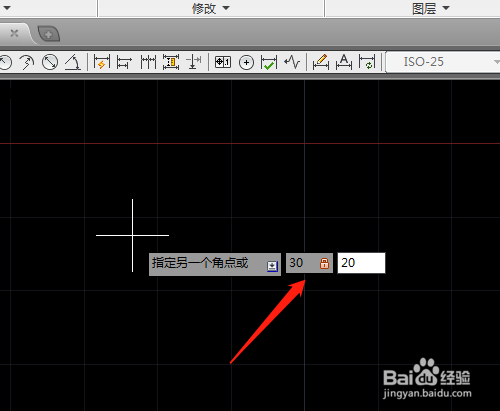Screen dimensions: 500x411
Task: Select the Baseline dimension tool
Action: point(124,62)
